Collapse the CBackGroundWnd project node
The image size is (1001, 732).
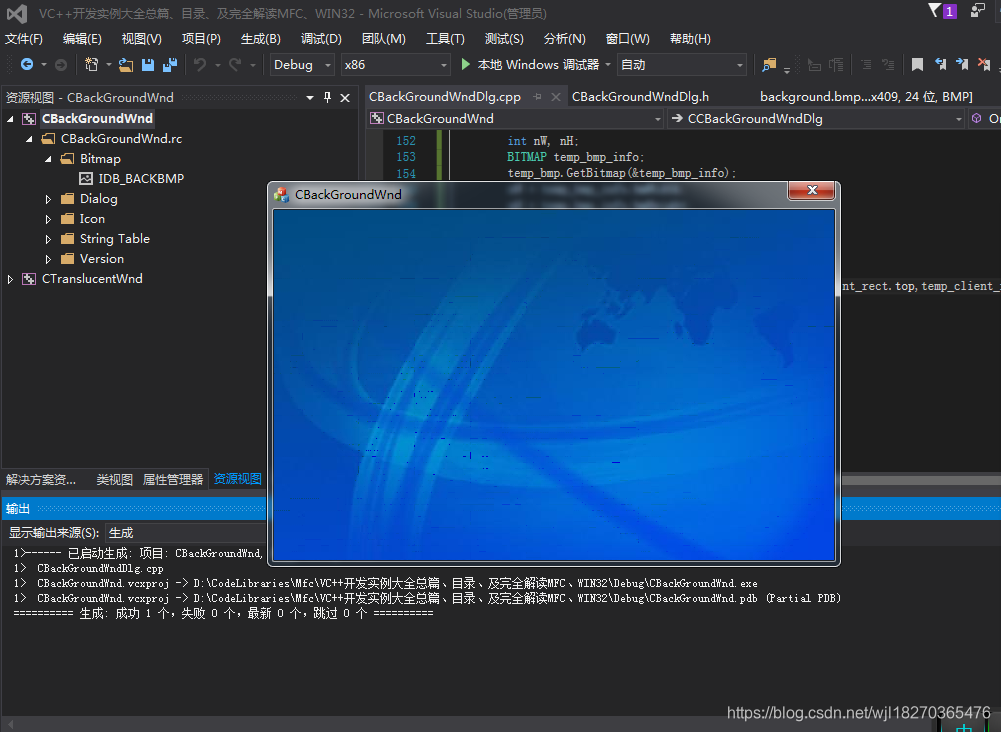tap(10, 119)
